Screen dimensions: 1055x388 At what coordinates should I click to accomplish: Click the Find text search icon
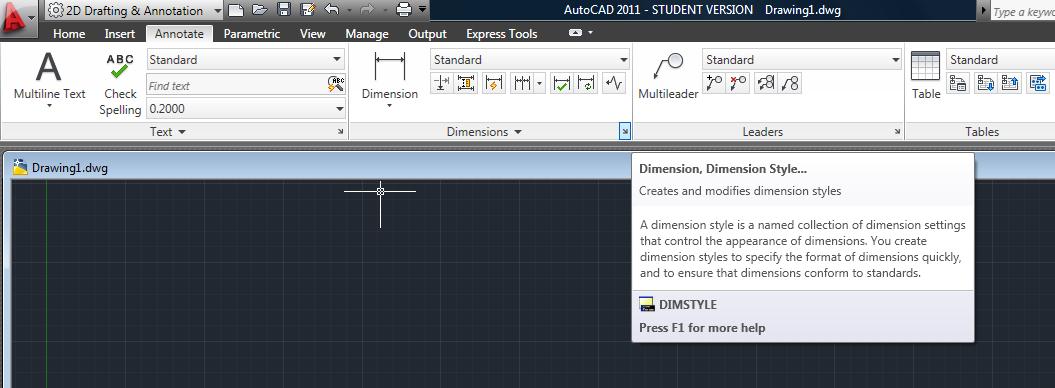tap(336, 84)
